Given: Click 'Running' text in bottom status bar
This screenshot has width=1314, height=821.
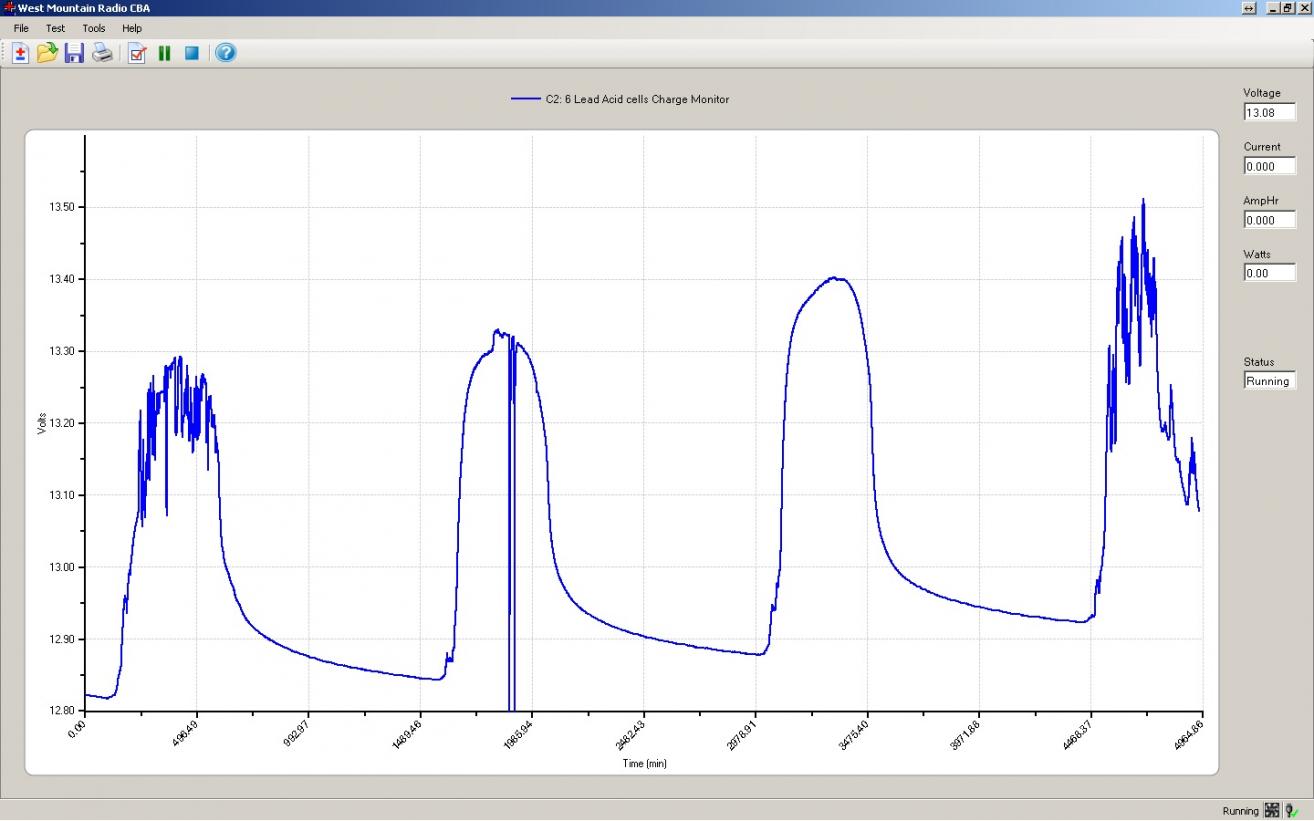Looking at the screenshot, I should click(1240, 811).
